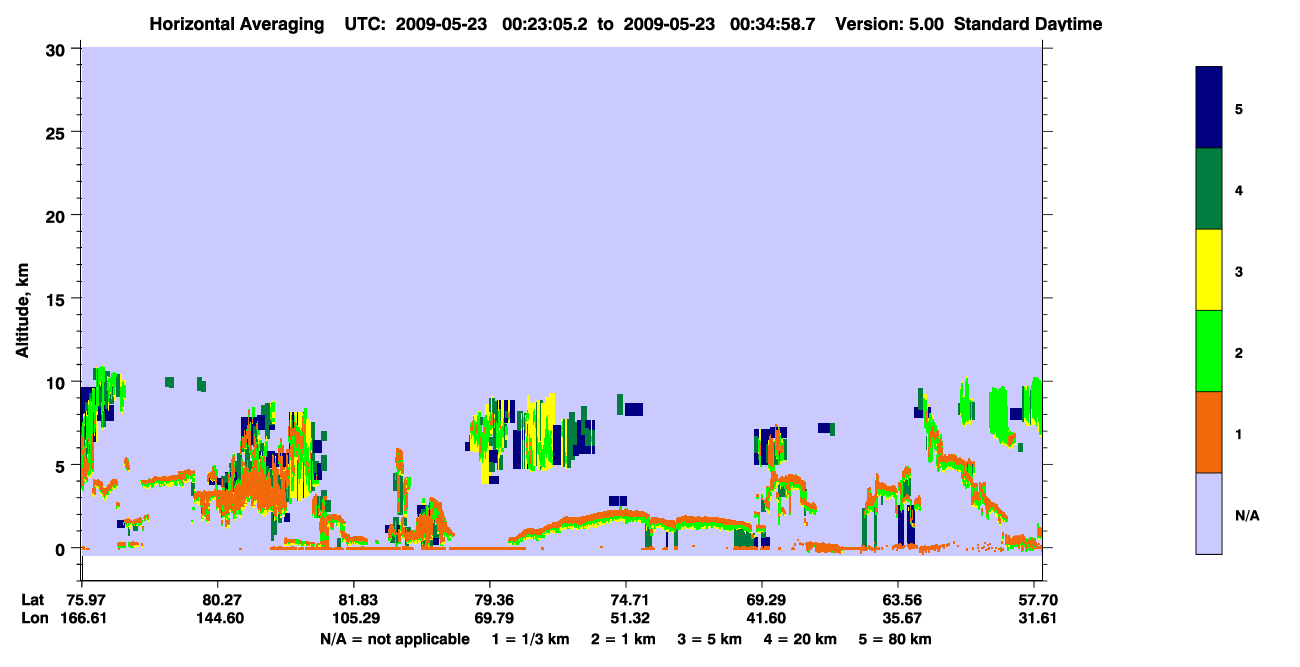Click the colorbar label 3
Screen dimensions: 1300x667
coord(1239,270)
